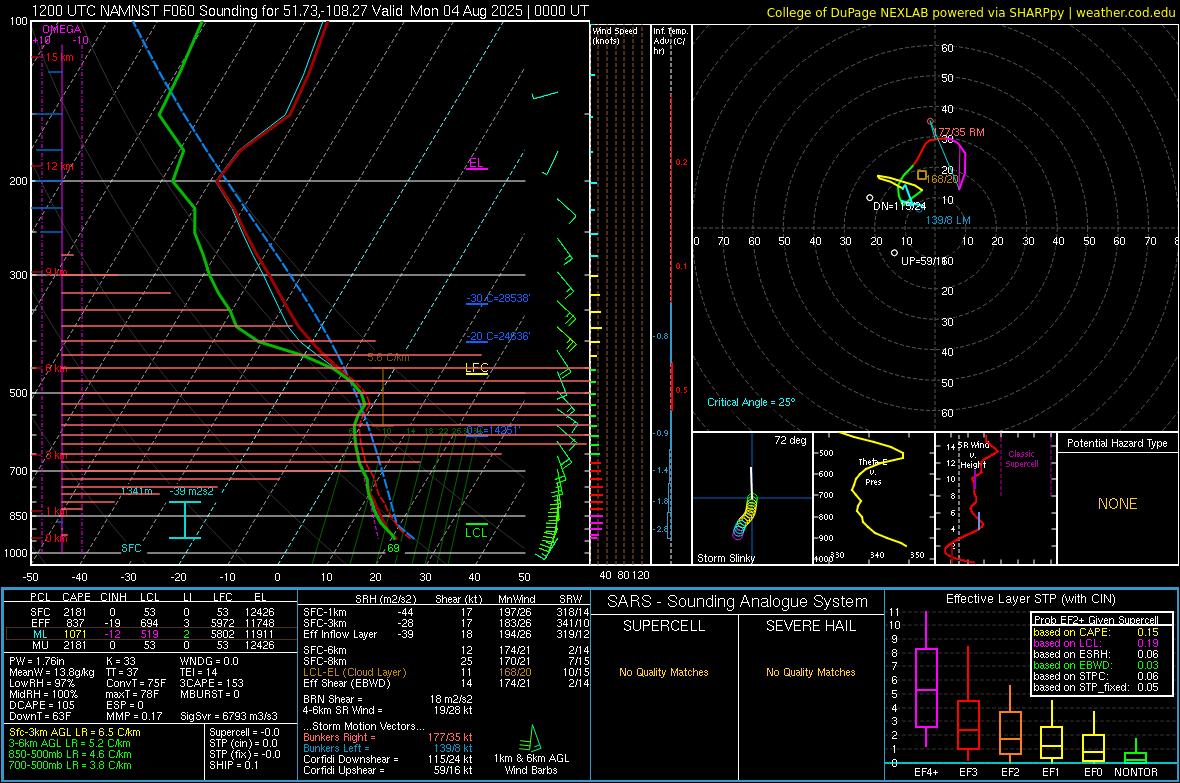Click the Bunkers Right = 177/35 kt row
Image resolution: width=1180 pixels, height=783 pixels.
[388, 737]
